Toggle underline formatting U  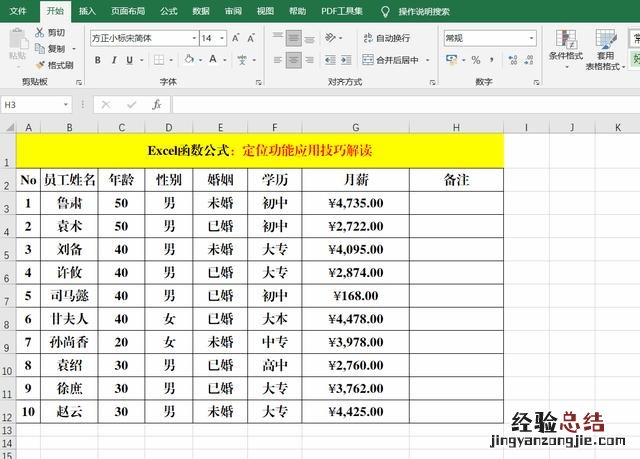tap(129, 60)
